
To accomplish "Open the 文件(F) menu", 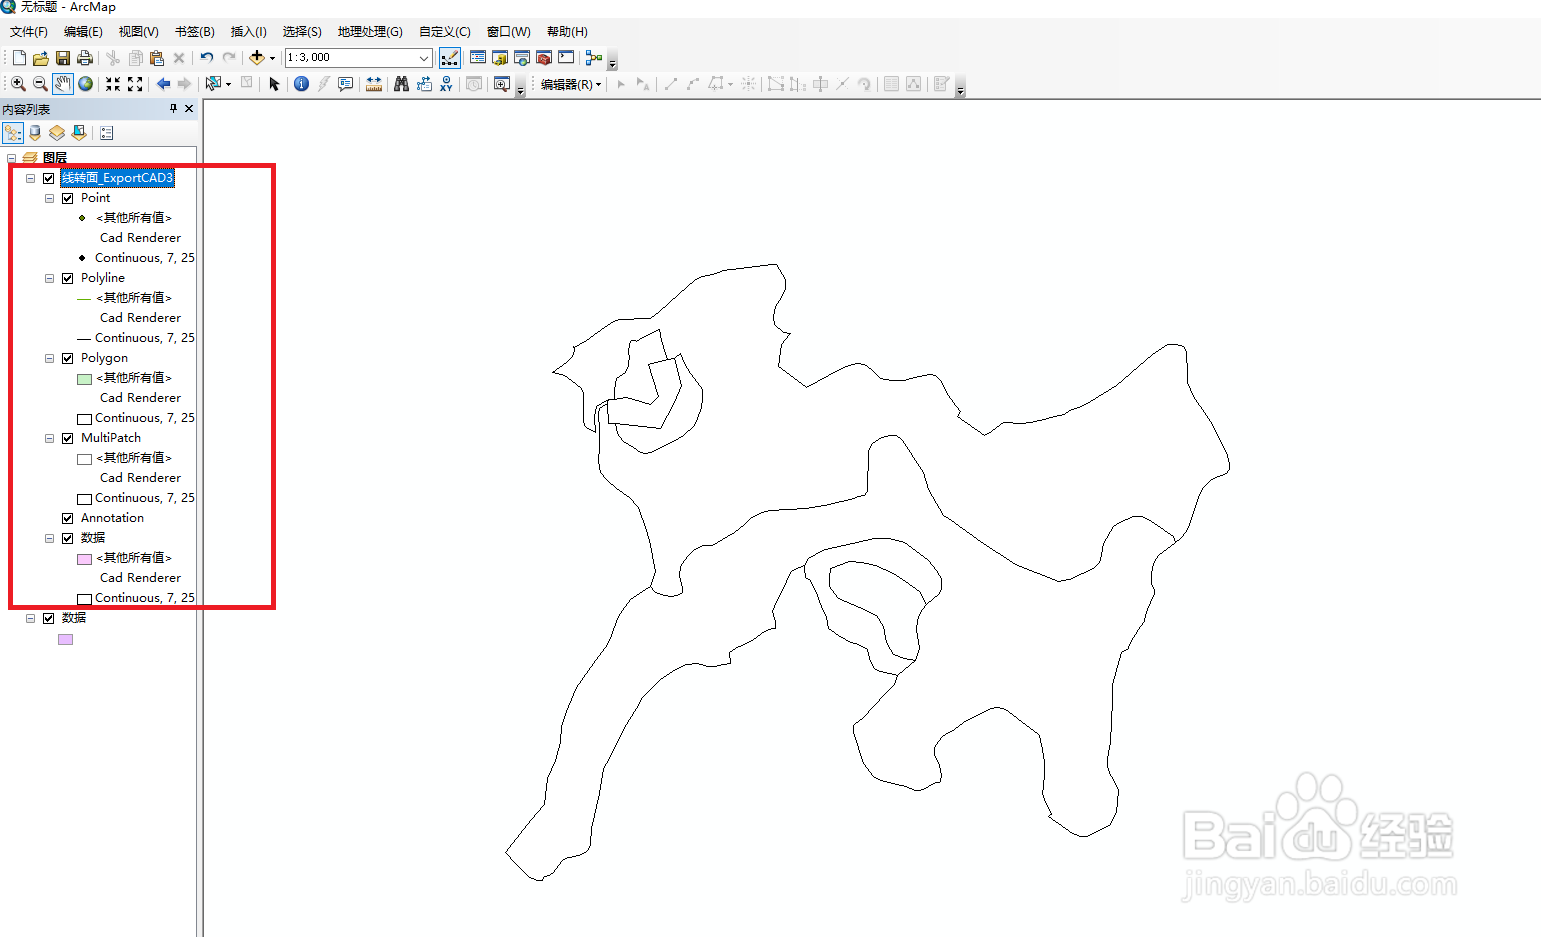I will [x=27, y=31].
